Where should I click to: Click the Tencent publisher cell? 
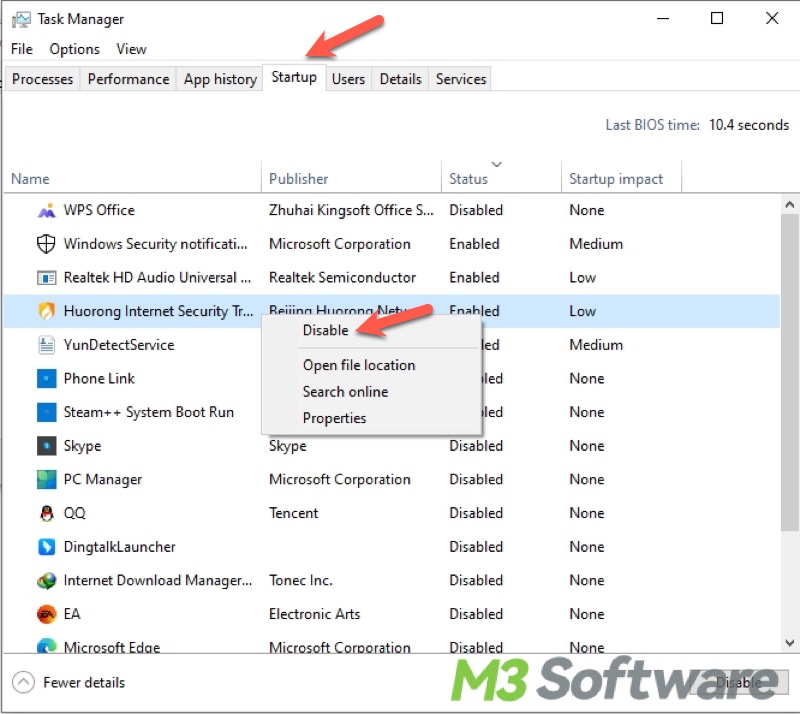[x=293, y=513]
